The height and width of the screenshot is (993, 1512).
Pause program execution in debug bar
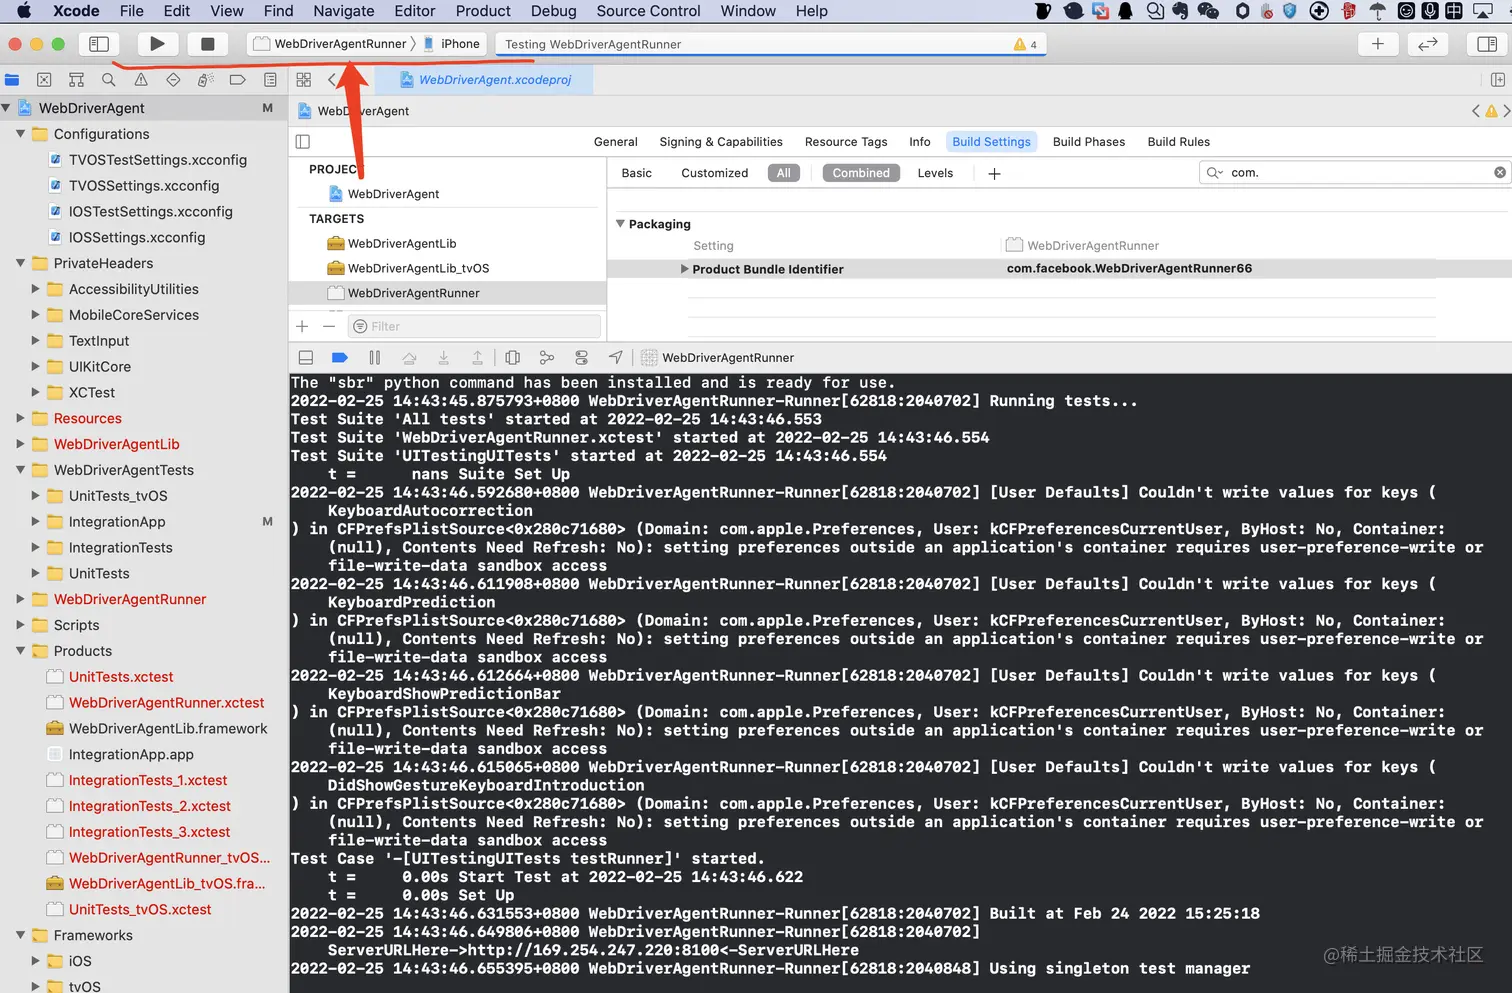pyautogui.click(x=375, y=358)
